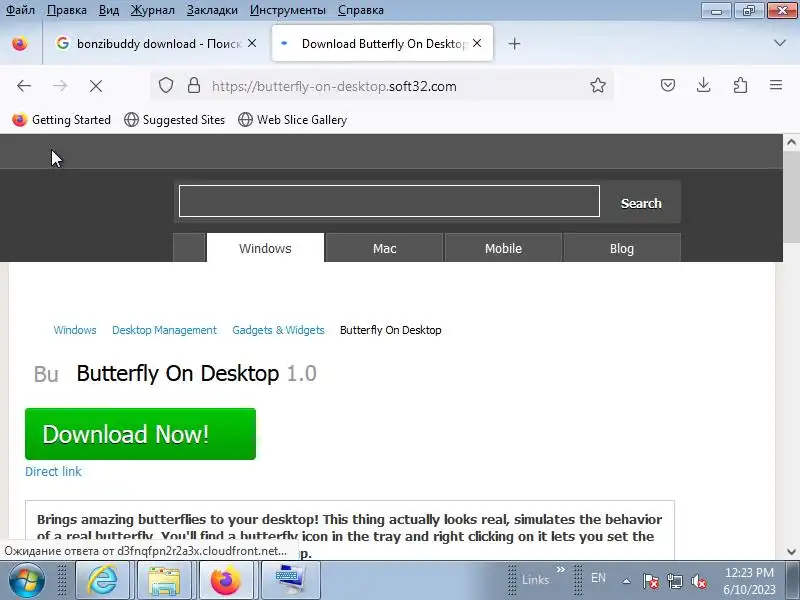Stop loading the page

click(x=96, y=86)
